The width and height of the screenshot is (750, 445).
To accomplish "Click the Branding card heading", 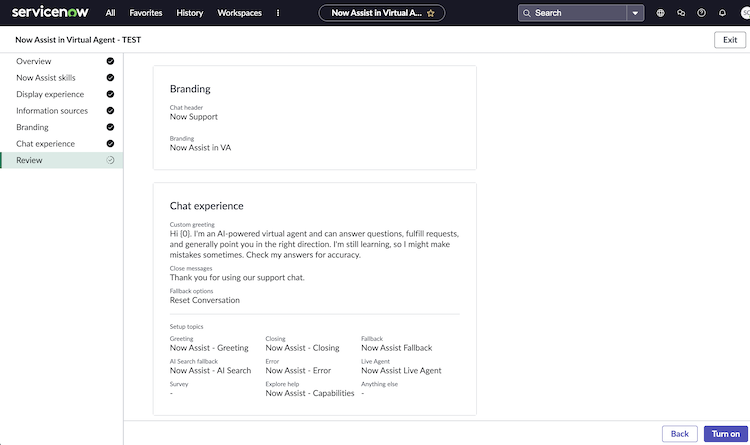I will 190,89.
